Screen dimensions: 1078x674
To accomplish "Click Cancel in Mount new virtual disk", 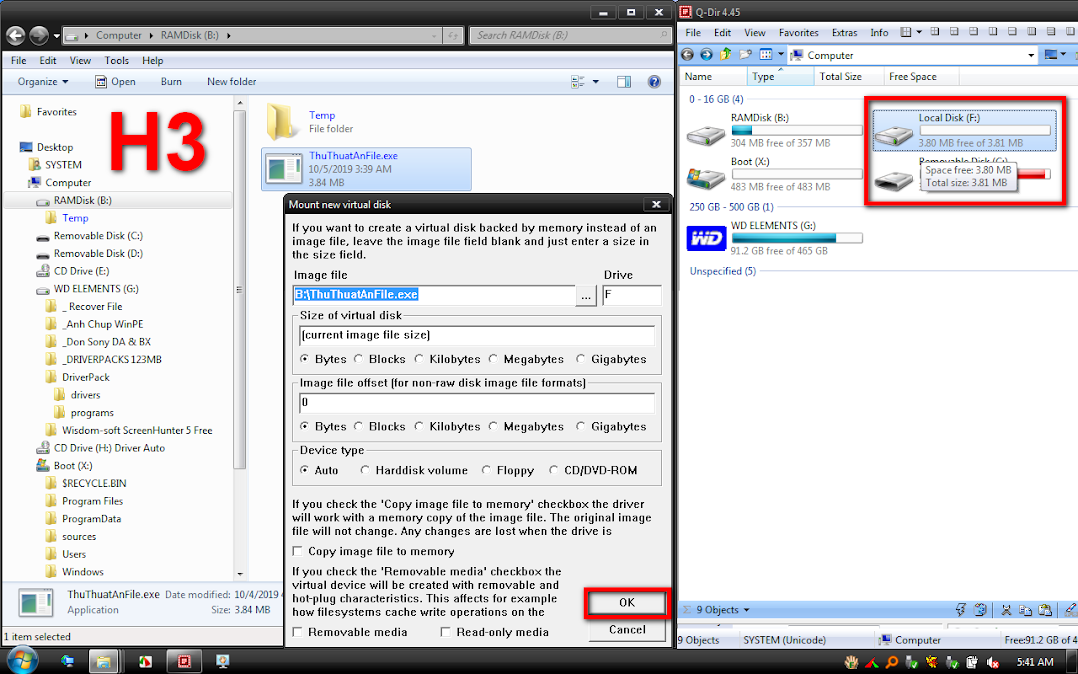I will [626, 629].
